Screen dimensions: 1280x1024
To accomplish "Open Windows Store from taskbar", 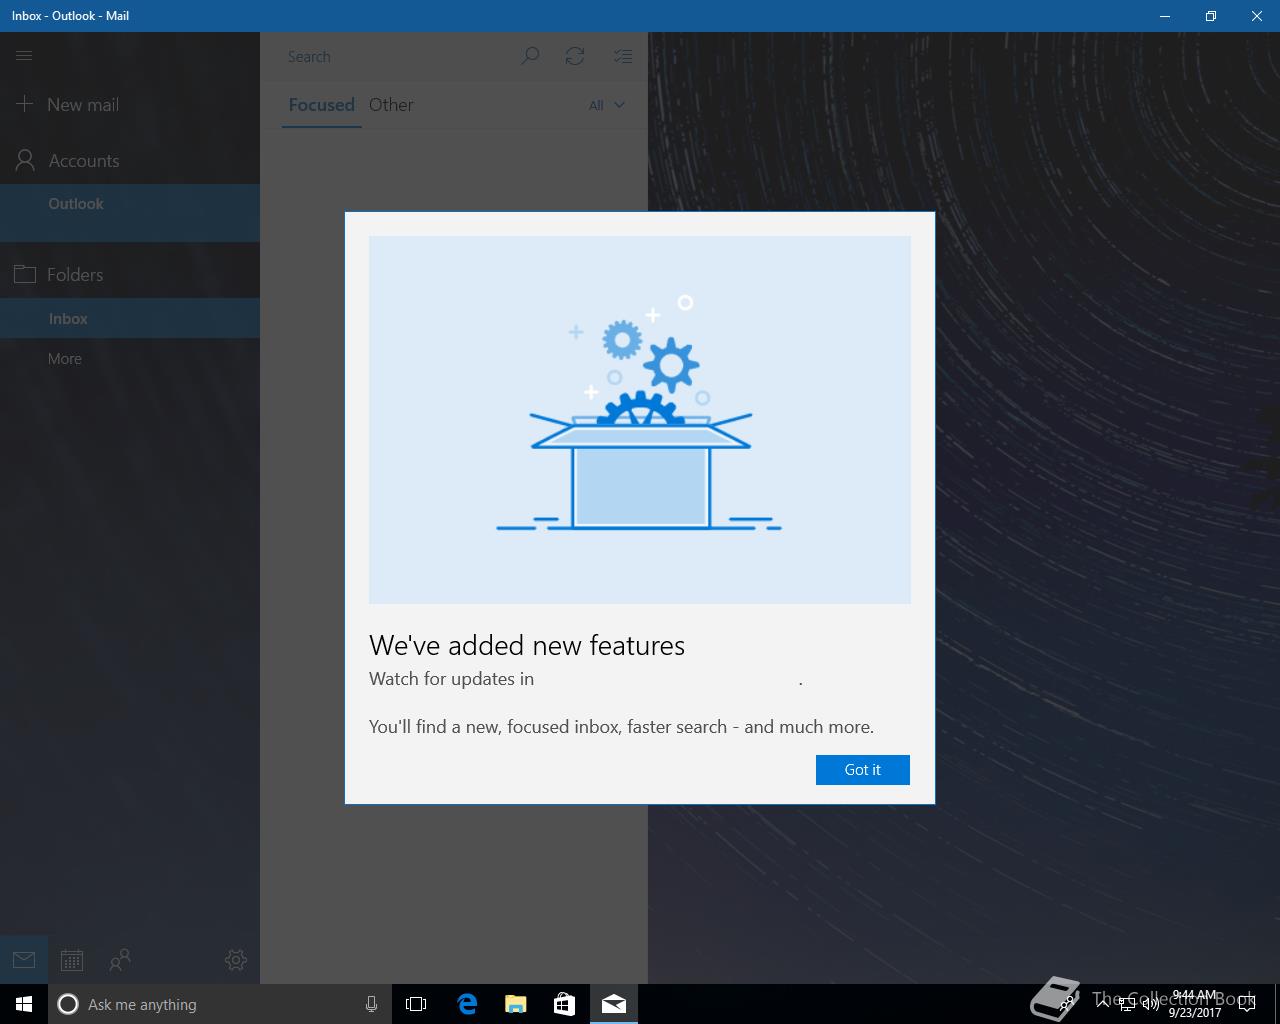I will [x=565, y=1004].
